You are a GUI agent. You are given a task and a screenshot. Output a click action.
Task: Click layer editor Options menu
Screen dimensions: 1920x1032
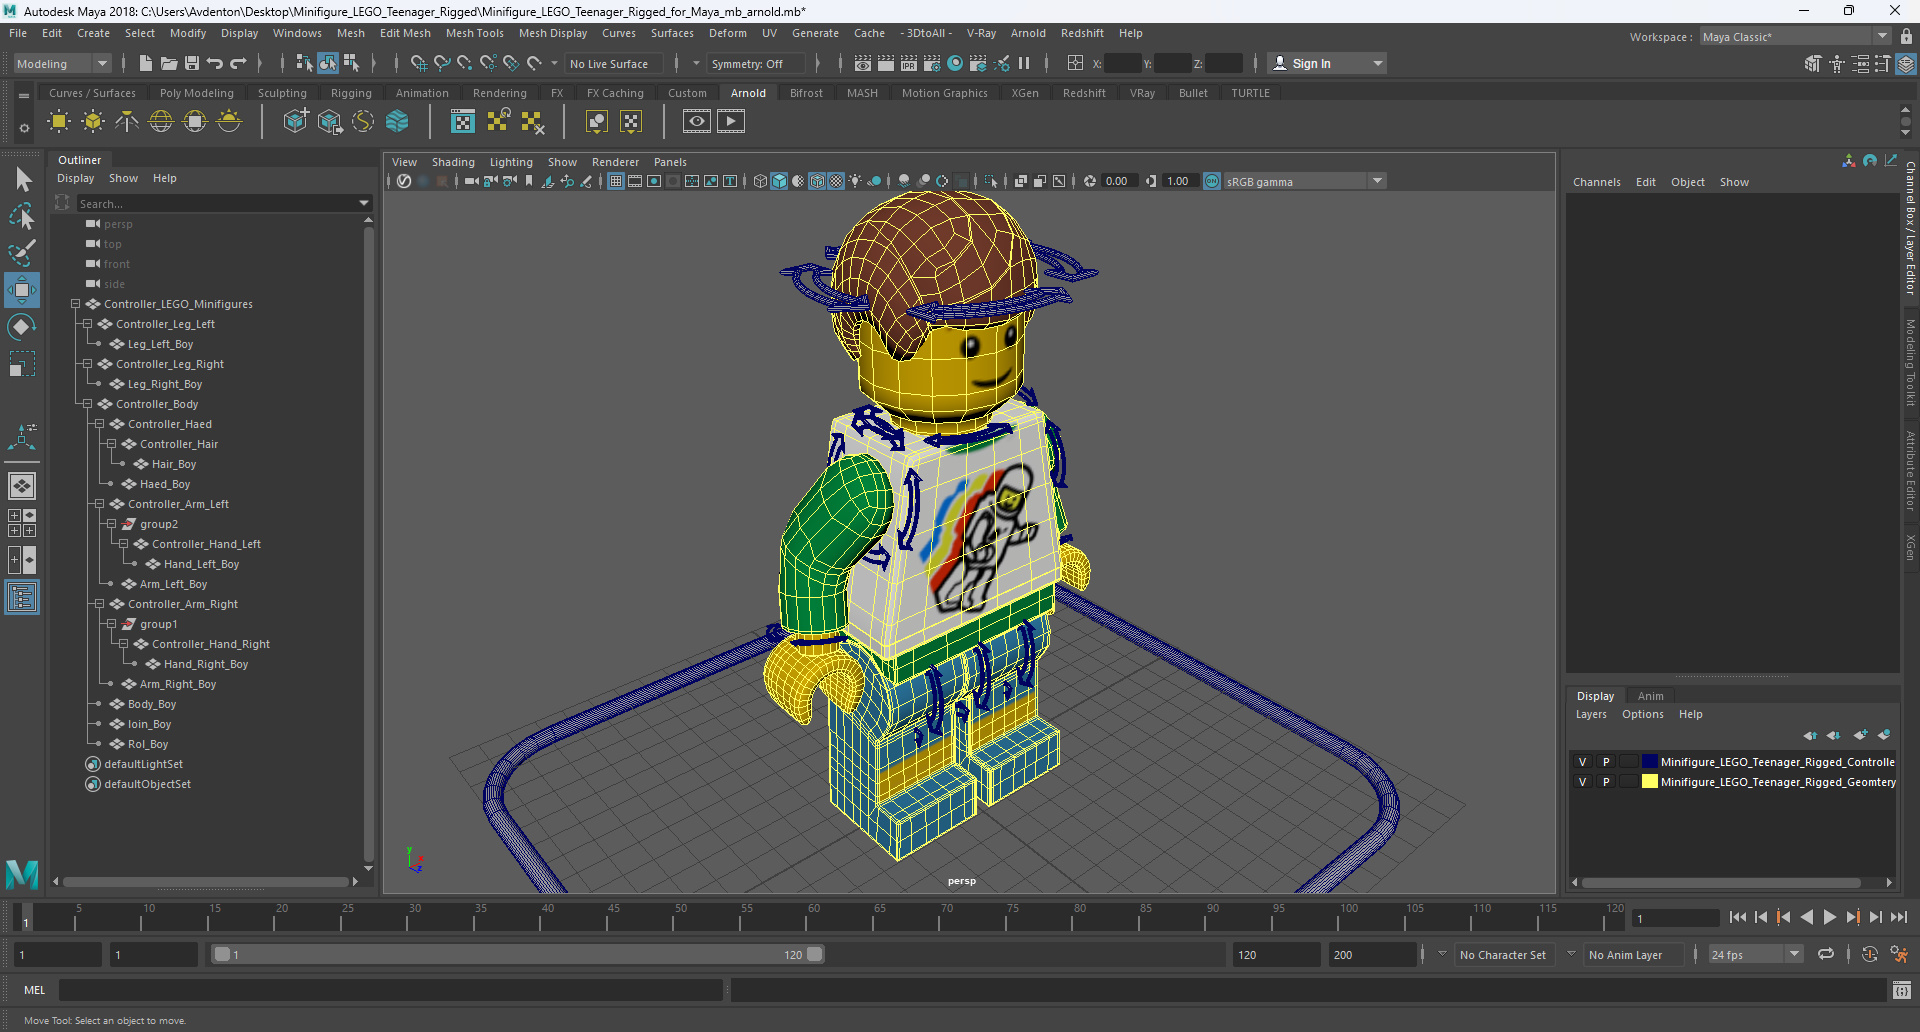1642,714
